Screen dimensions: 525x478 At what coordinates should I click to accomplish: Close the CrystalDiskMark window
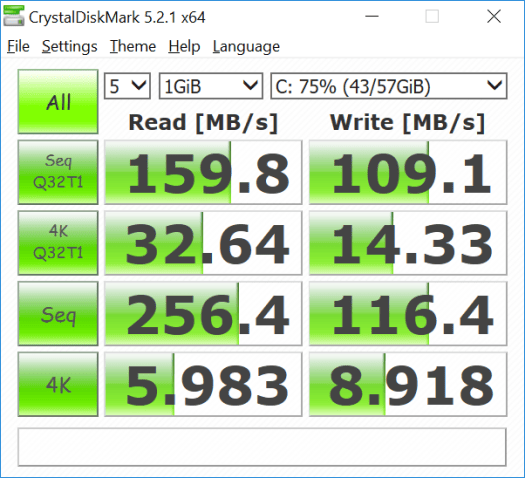494,16
